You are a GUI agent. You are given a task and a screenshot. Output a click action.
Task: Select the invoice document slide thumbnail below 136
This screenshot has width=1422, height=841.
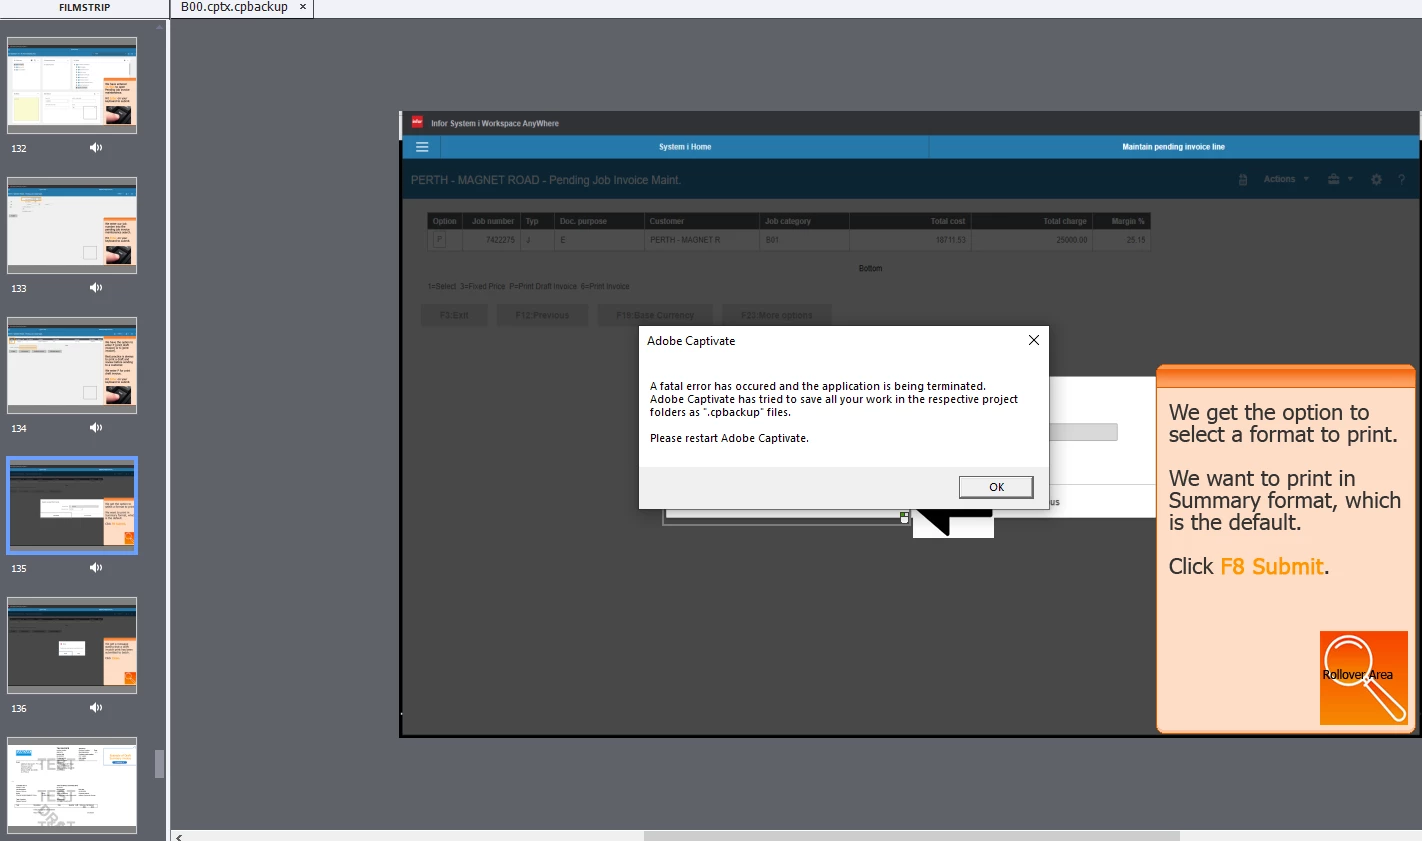72,785
